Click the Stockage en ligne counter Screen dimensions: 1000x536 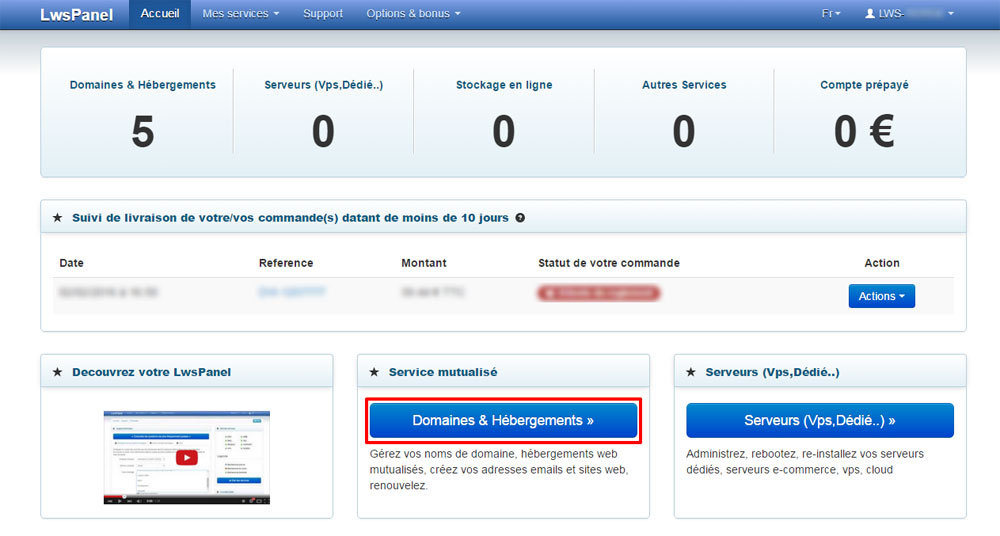pyautogui.click(x=504, y=132)
